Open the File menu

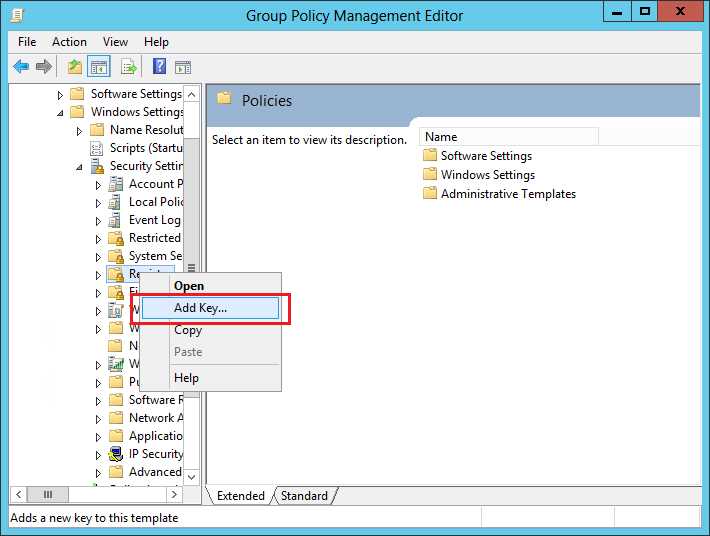(x=27, y=42)
